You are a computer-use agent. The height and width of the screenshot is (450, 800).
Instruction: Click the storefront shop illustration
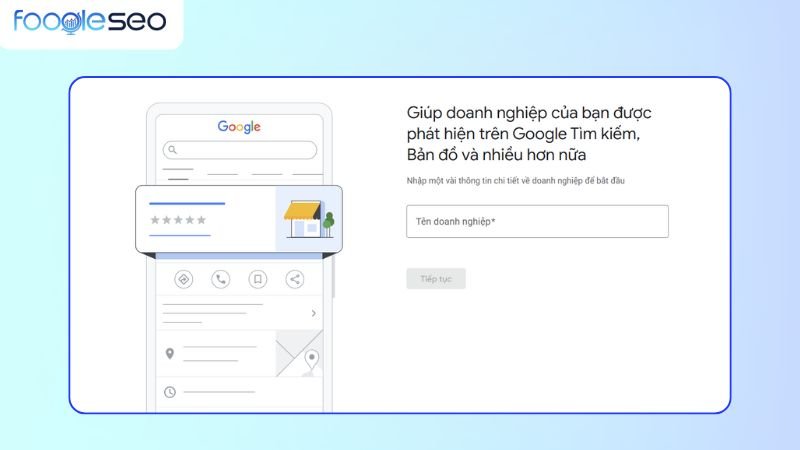tap(308, 219)
